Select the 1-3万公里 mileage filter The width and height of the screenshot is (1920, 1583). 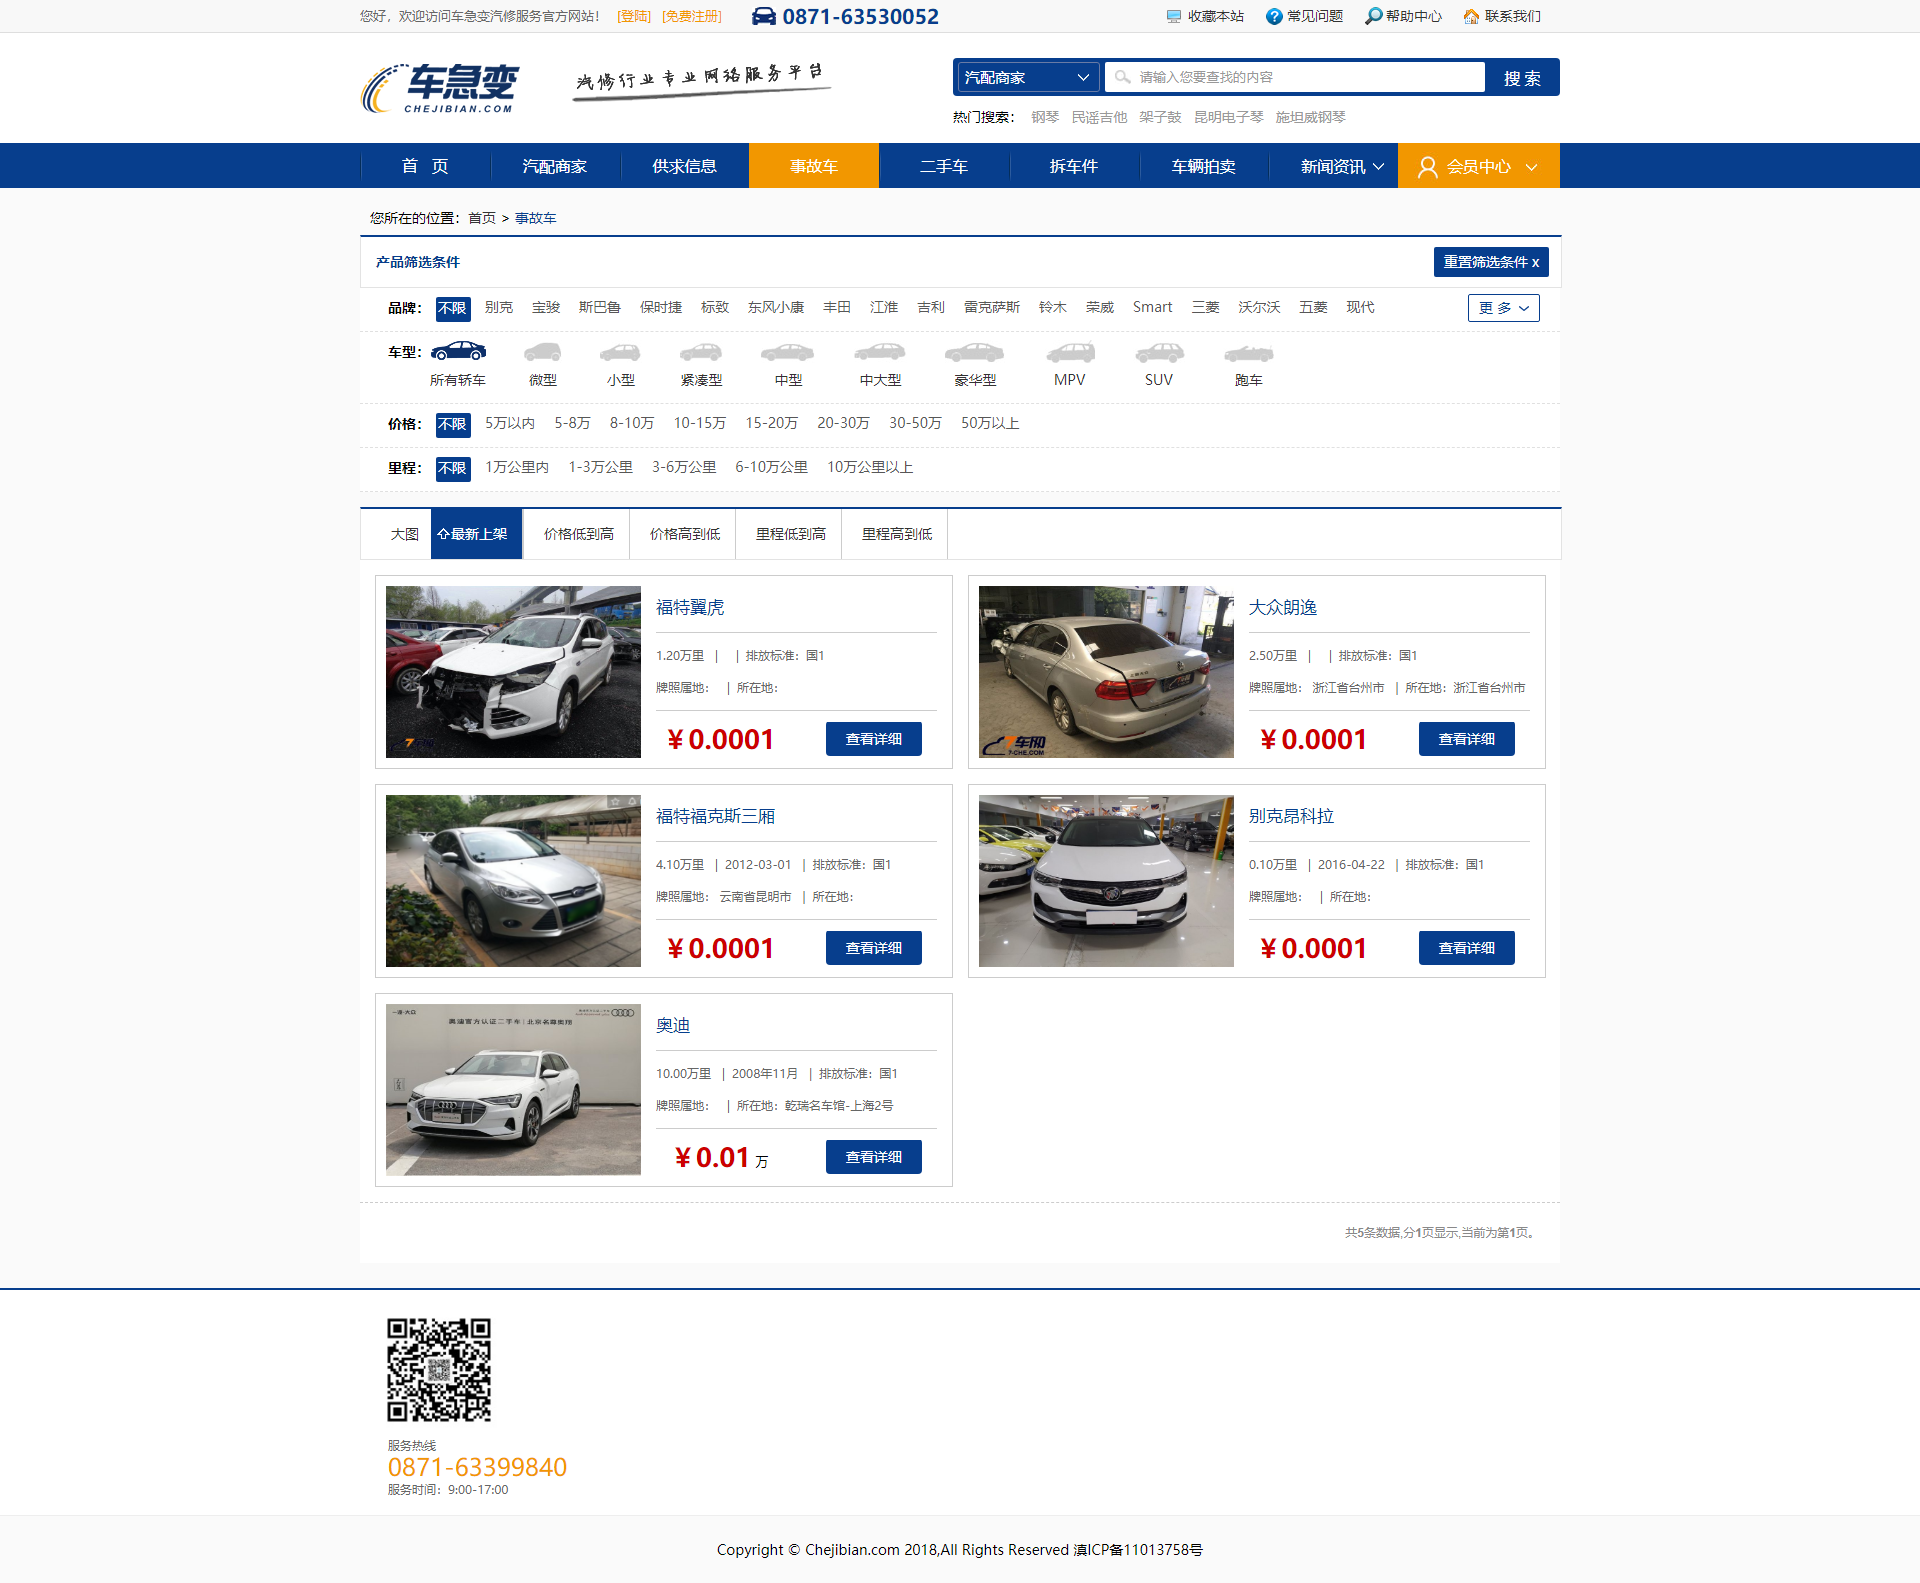point(600,467)
